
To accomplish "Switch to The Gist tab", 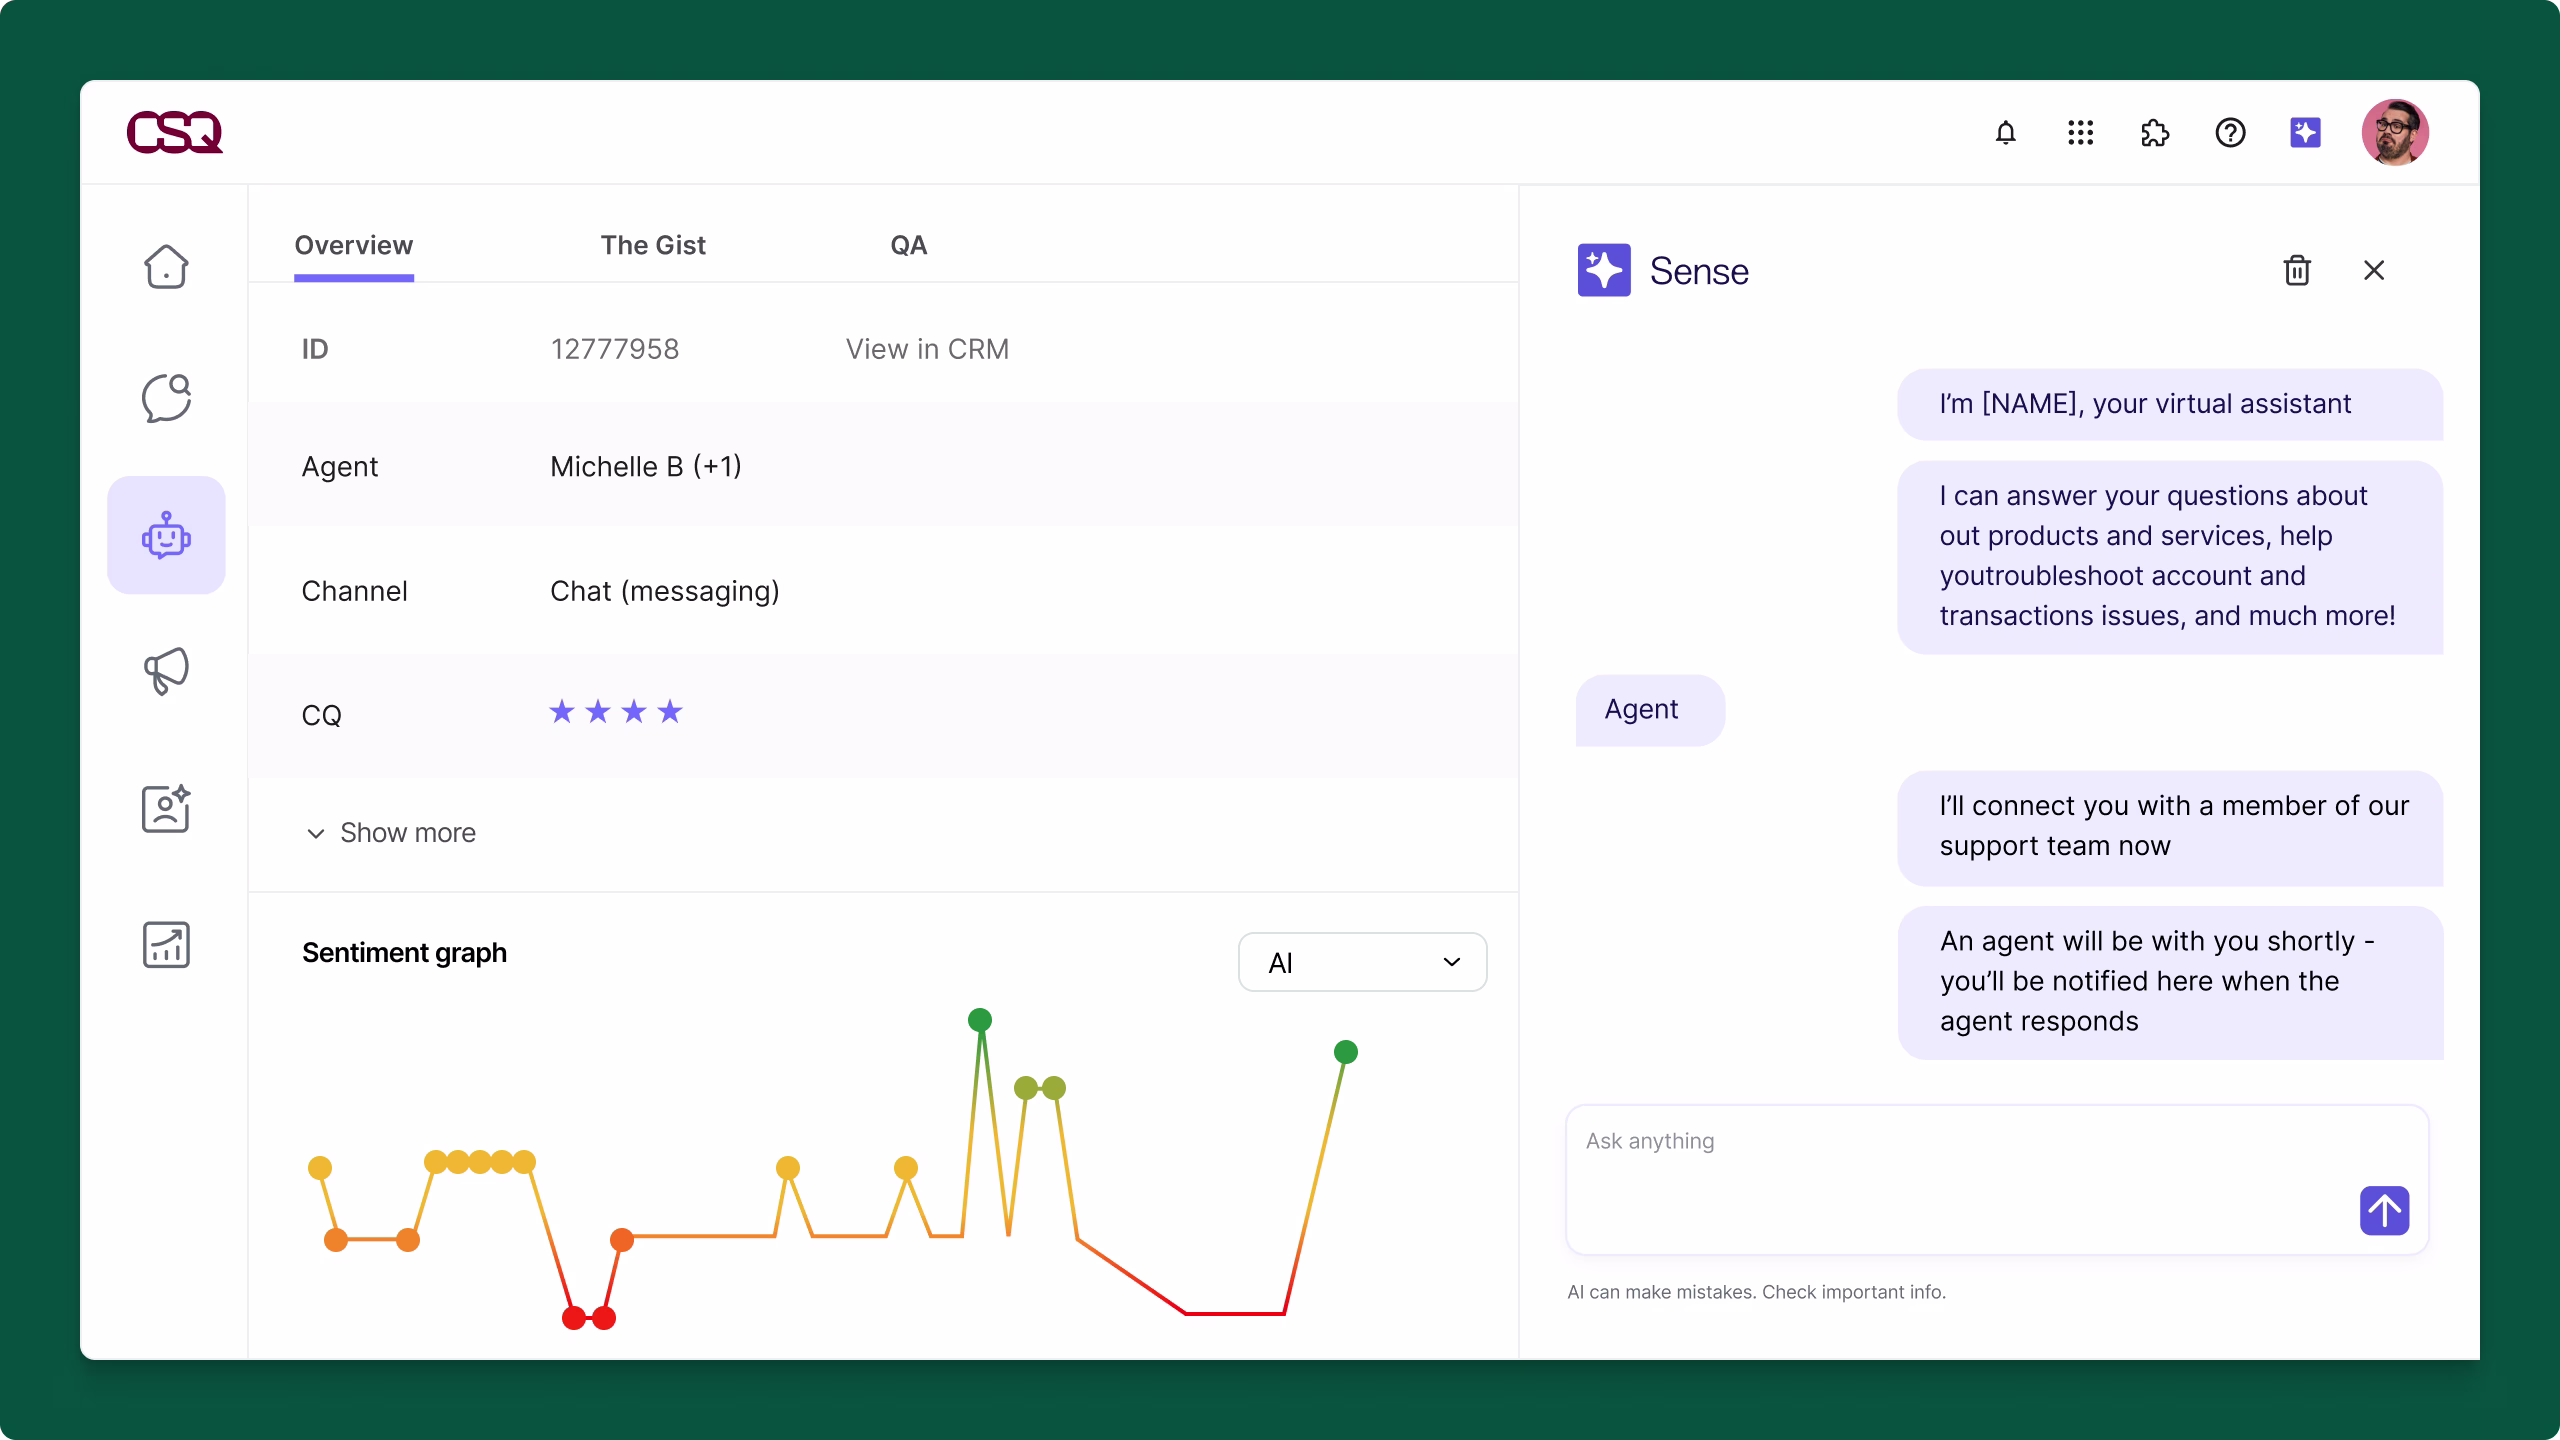I will pyautogui.click(x=653, y=245).
